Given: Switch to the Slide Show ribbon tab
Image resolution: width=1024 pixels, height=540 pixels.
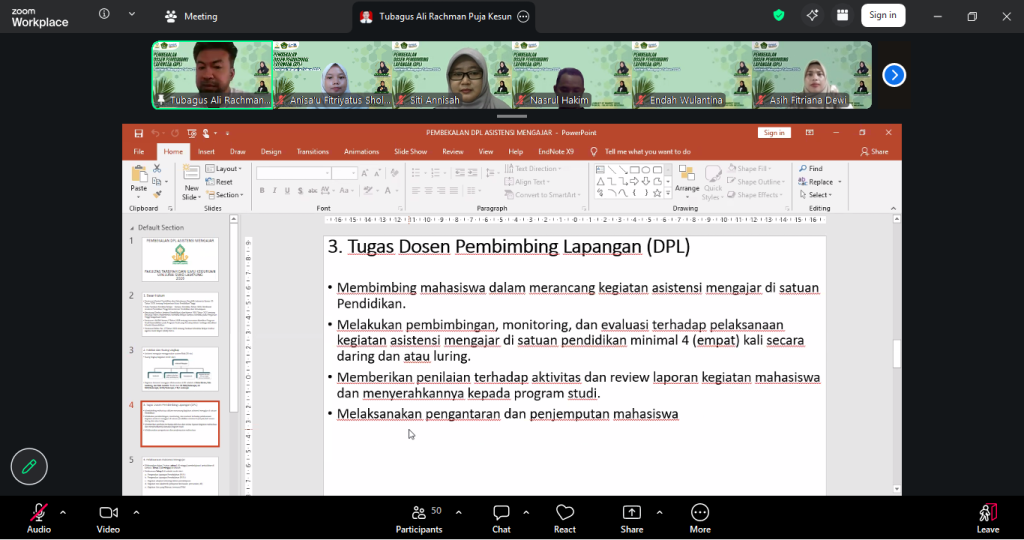Looking at the screenshot, I should (410, 151).
